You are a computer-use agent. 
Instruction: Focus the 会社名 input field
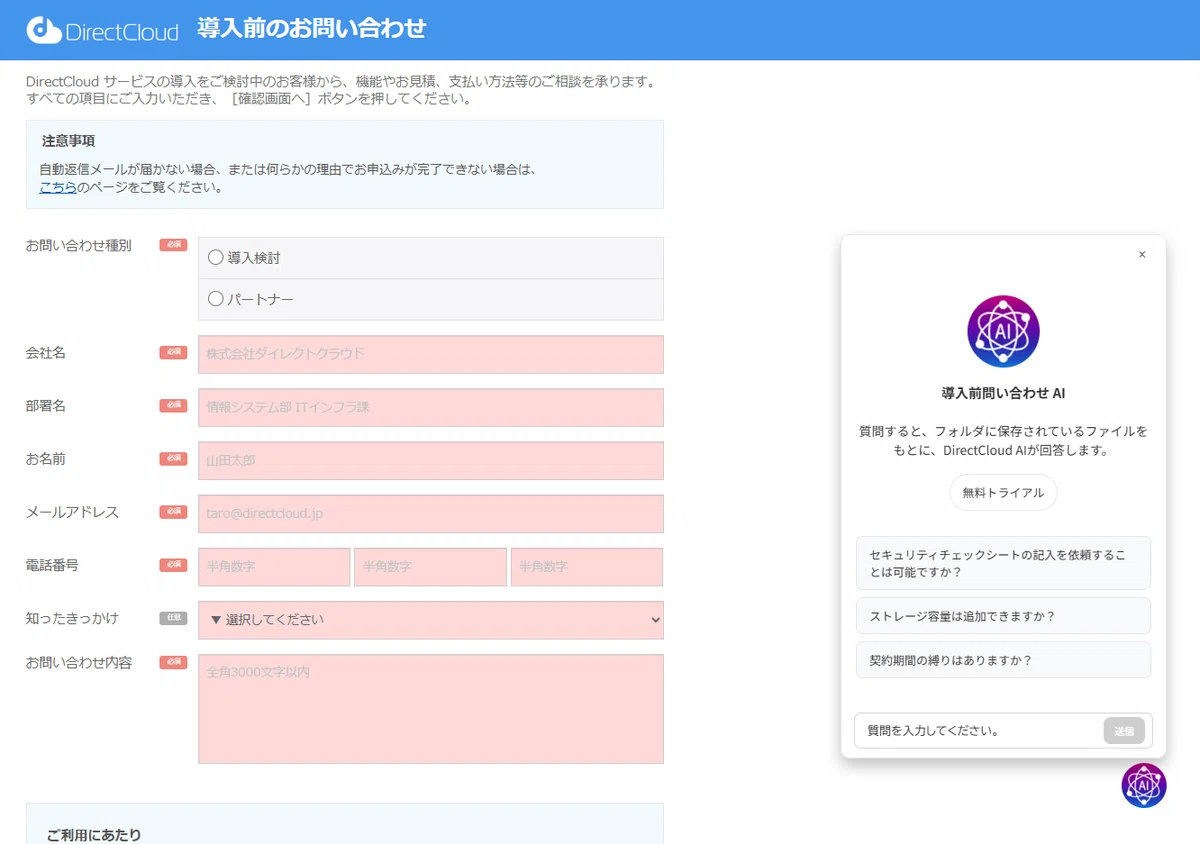431,354
